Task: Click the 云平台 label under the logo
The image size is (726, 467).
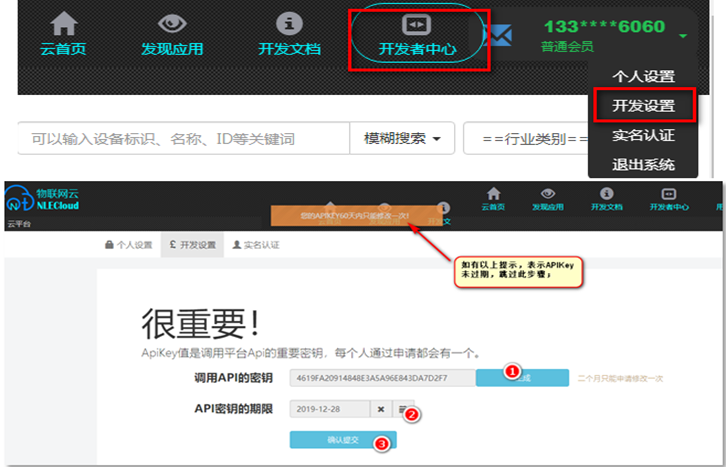Action: pyautogui.click(x=19, y=224)
